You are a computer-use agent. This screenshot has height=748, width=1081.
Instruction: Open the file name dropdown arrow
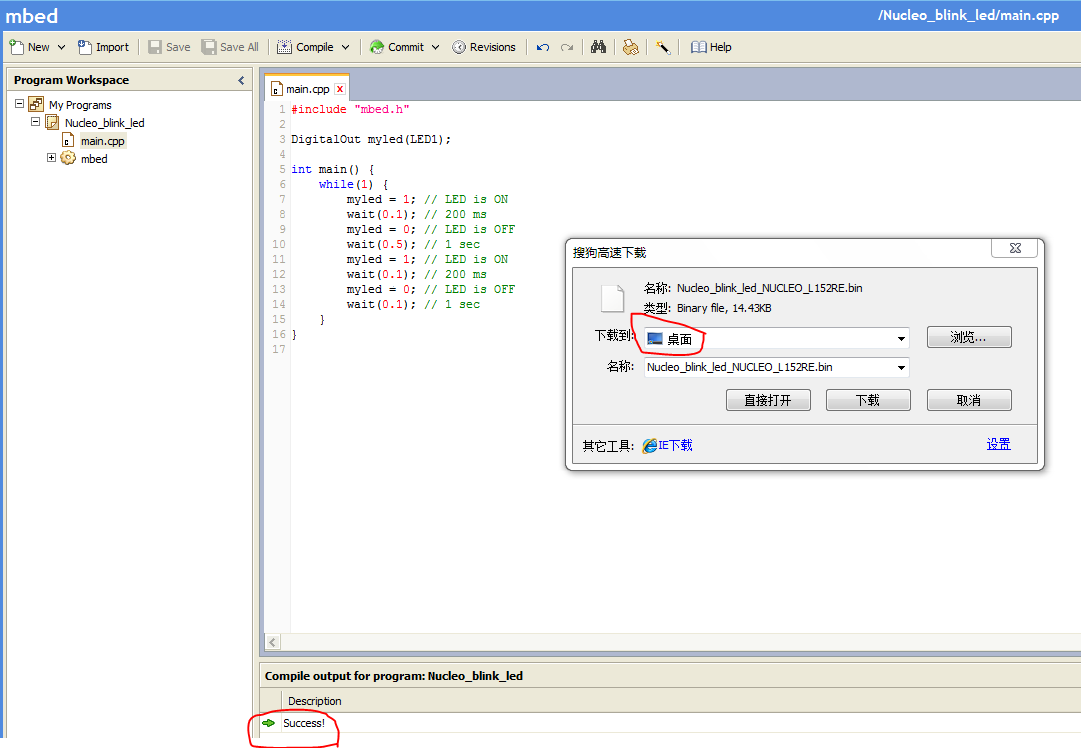point(901,367)
